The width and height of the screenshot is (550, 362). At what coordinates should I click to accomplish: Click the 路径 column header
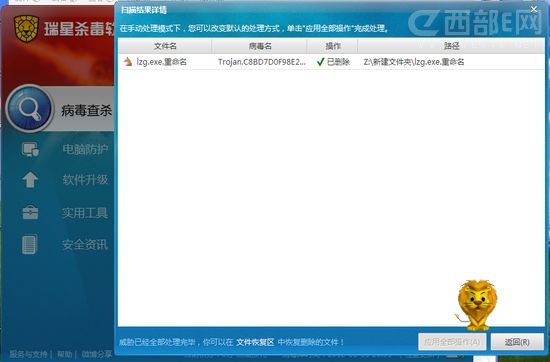451,46
